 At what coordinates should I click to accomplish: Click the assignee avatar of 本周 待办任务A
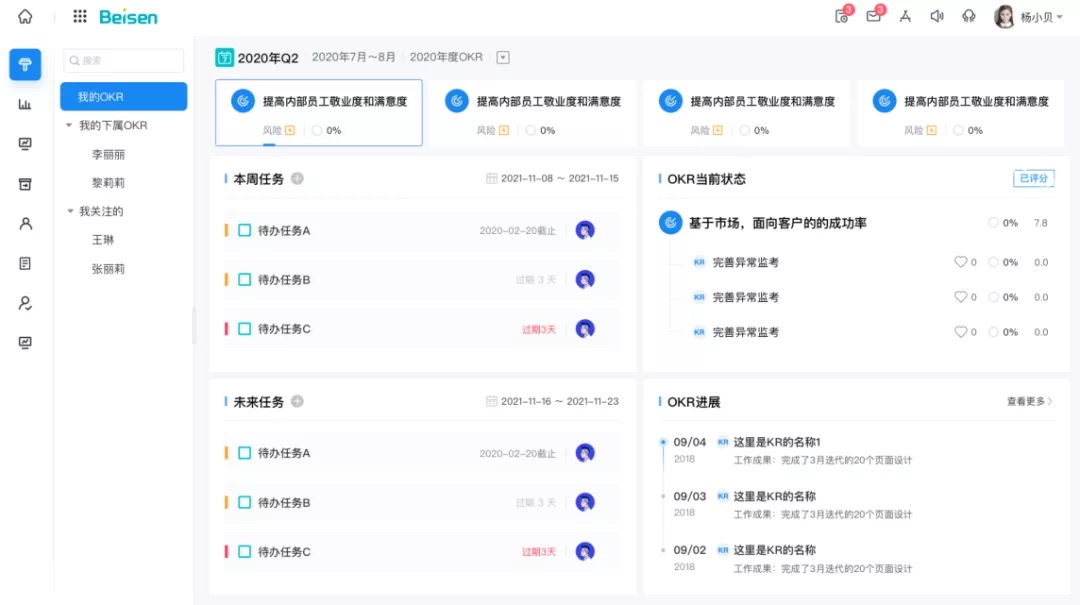(585, 230)
